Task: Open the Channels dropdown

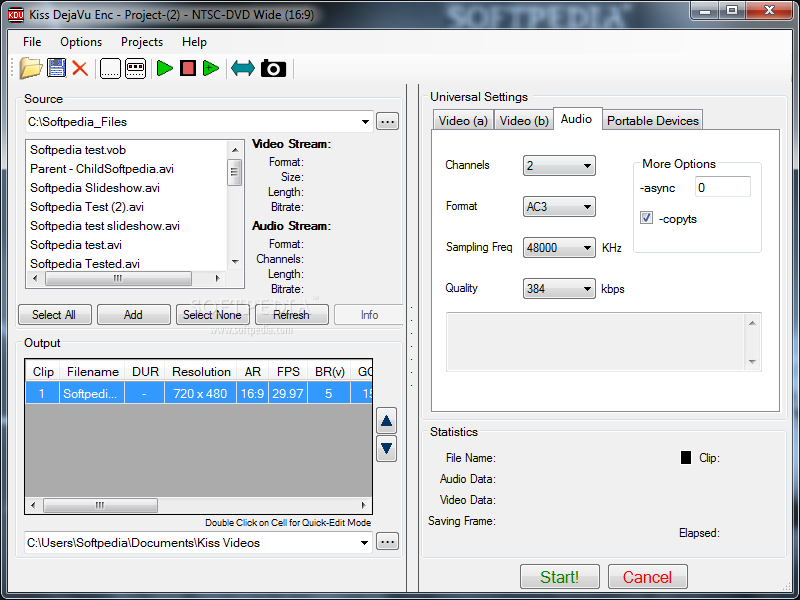Action: [559, 165]
